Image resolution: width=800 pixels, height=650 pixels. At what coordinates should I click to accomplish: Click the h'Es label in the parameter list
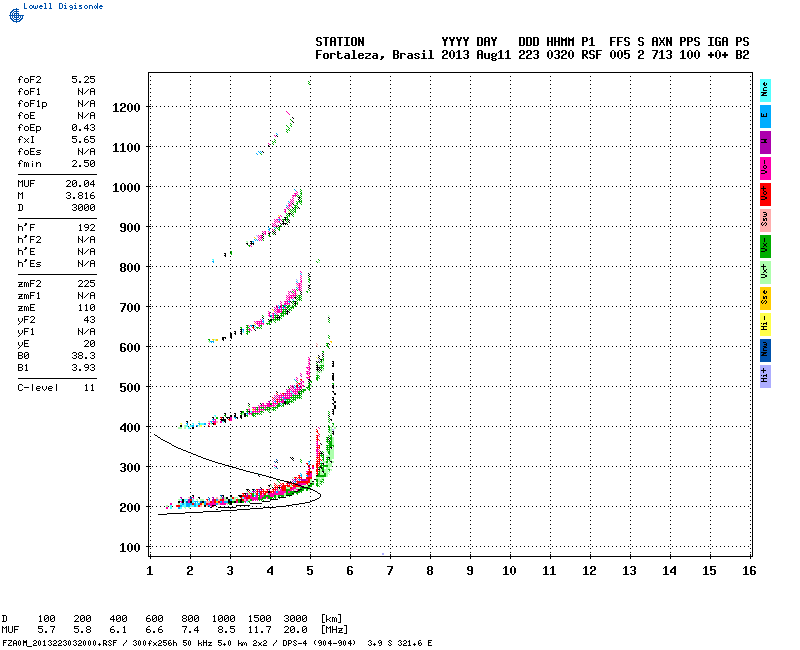(29, 264)
